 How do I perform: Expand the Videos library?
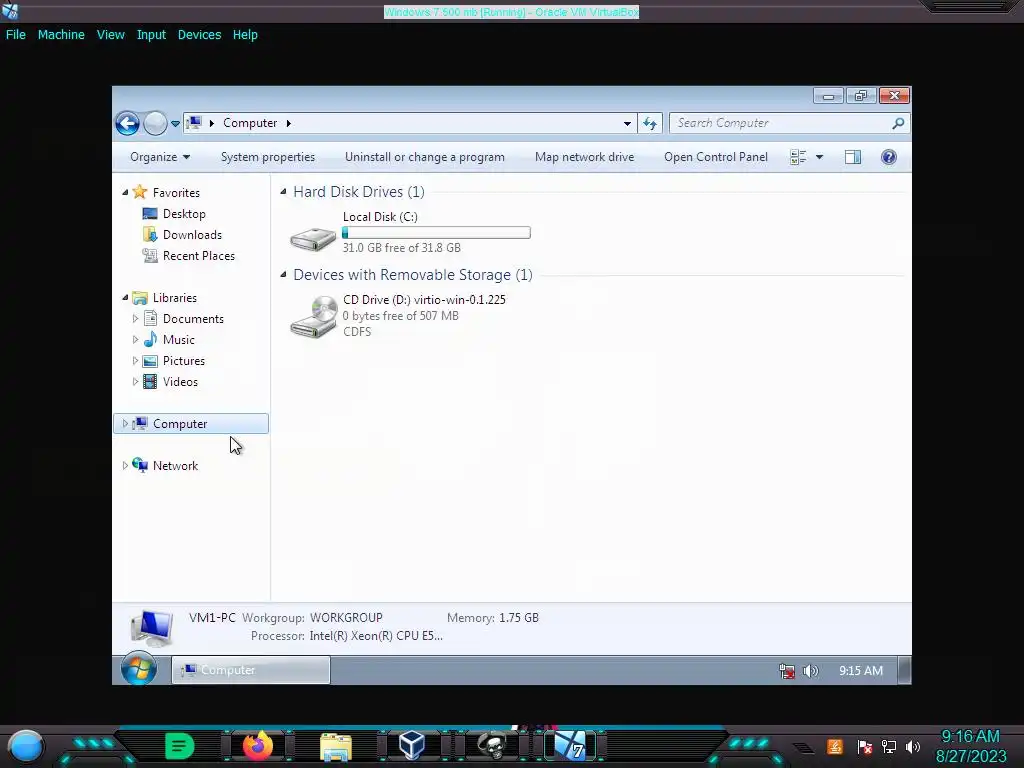pyautogui.click(x=135, y=381)
